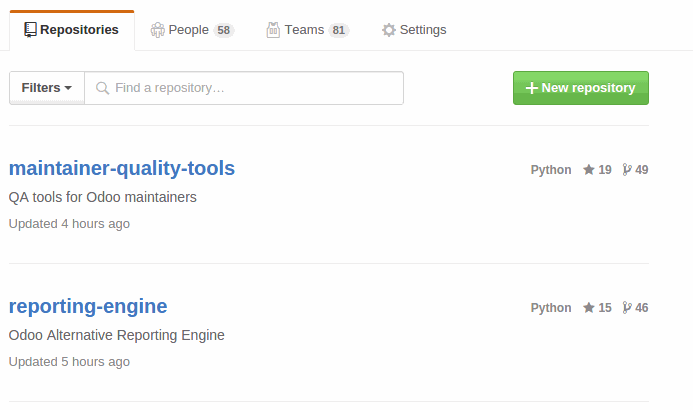Switch to the Teams tab
The image size is (693, 410).
point(305,30)
